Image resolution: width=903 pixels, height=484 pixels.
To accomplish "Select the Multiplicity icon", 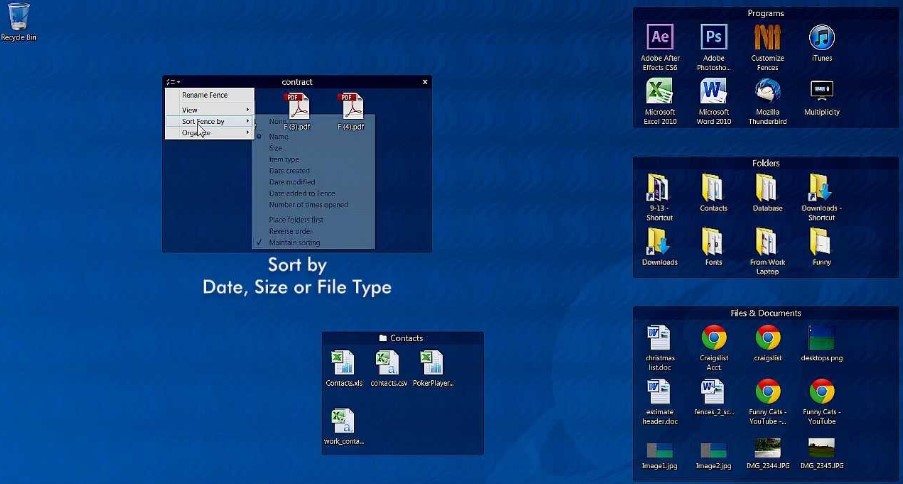I will point(822,92).
